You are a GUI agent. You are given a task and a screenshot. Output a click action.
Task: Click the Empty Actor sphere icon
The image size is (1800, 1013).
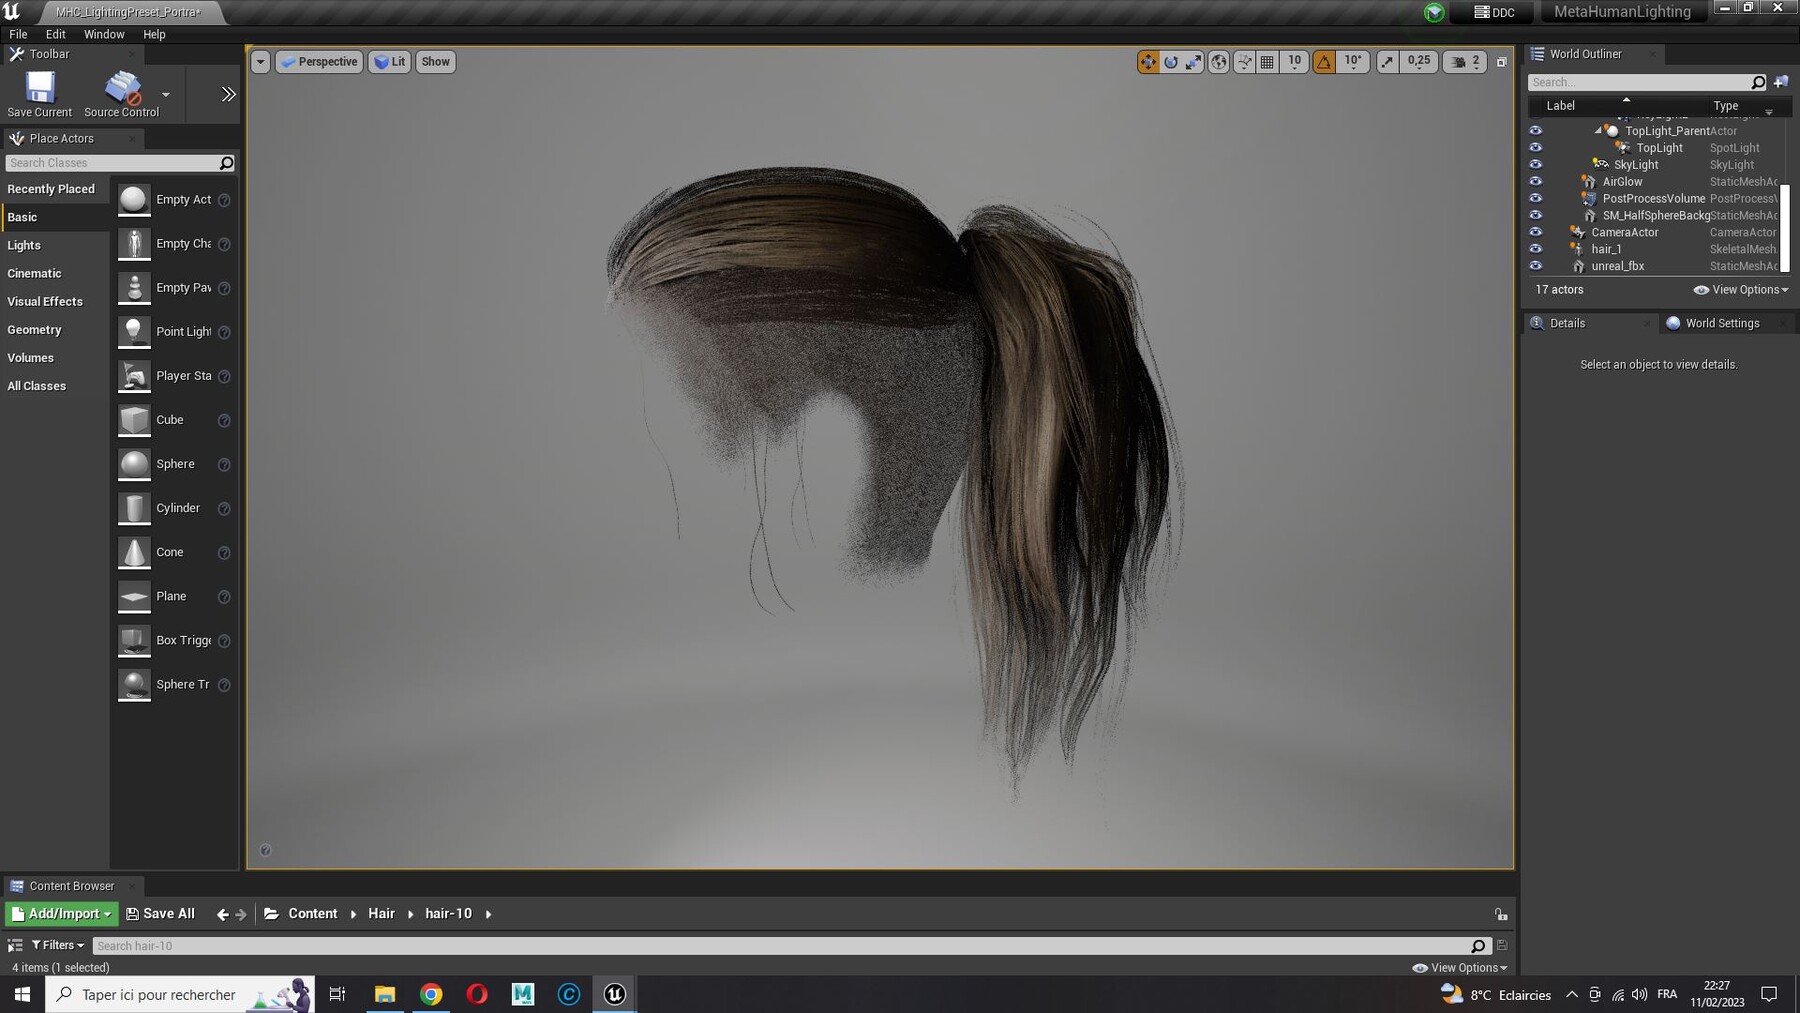click(134, 200)
